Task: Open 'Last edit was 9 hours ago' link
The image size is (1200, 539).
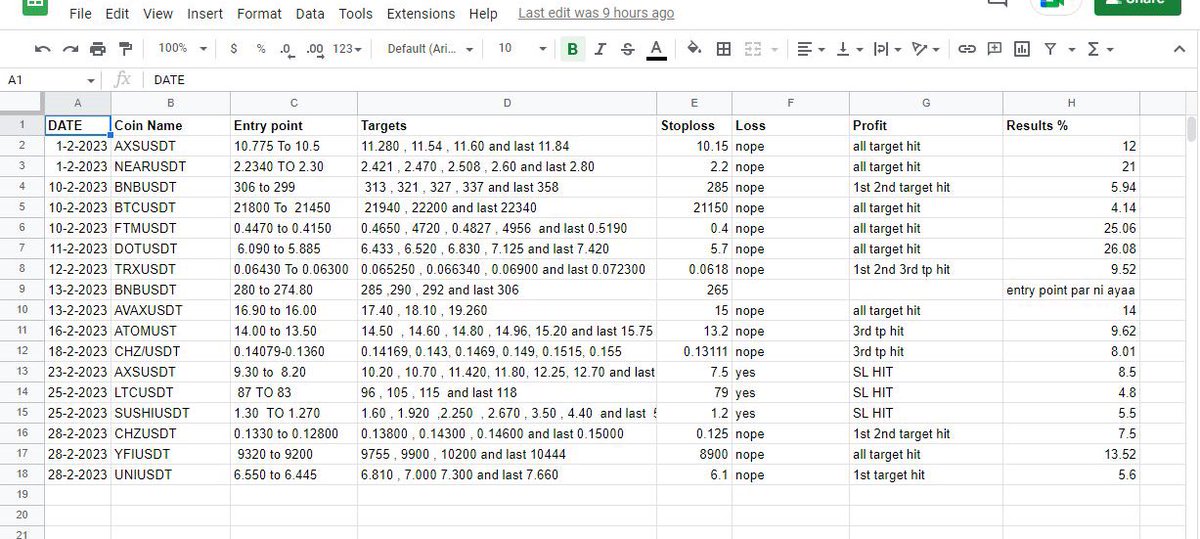Action: click(596, 14)
